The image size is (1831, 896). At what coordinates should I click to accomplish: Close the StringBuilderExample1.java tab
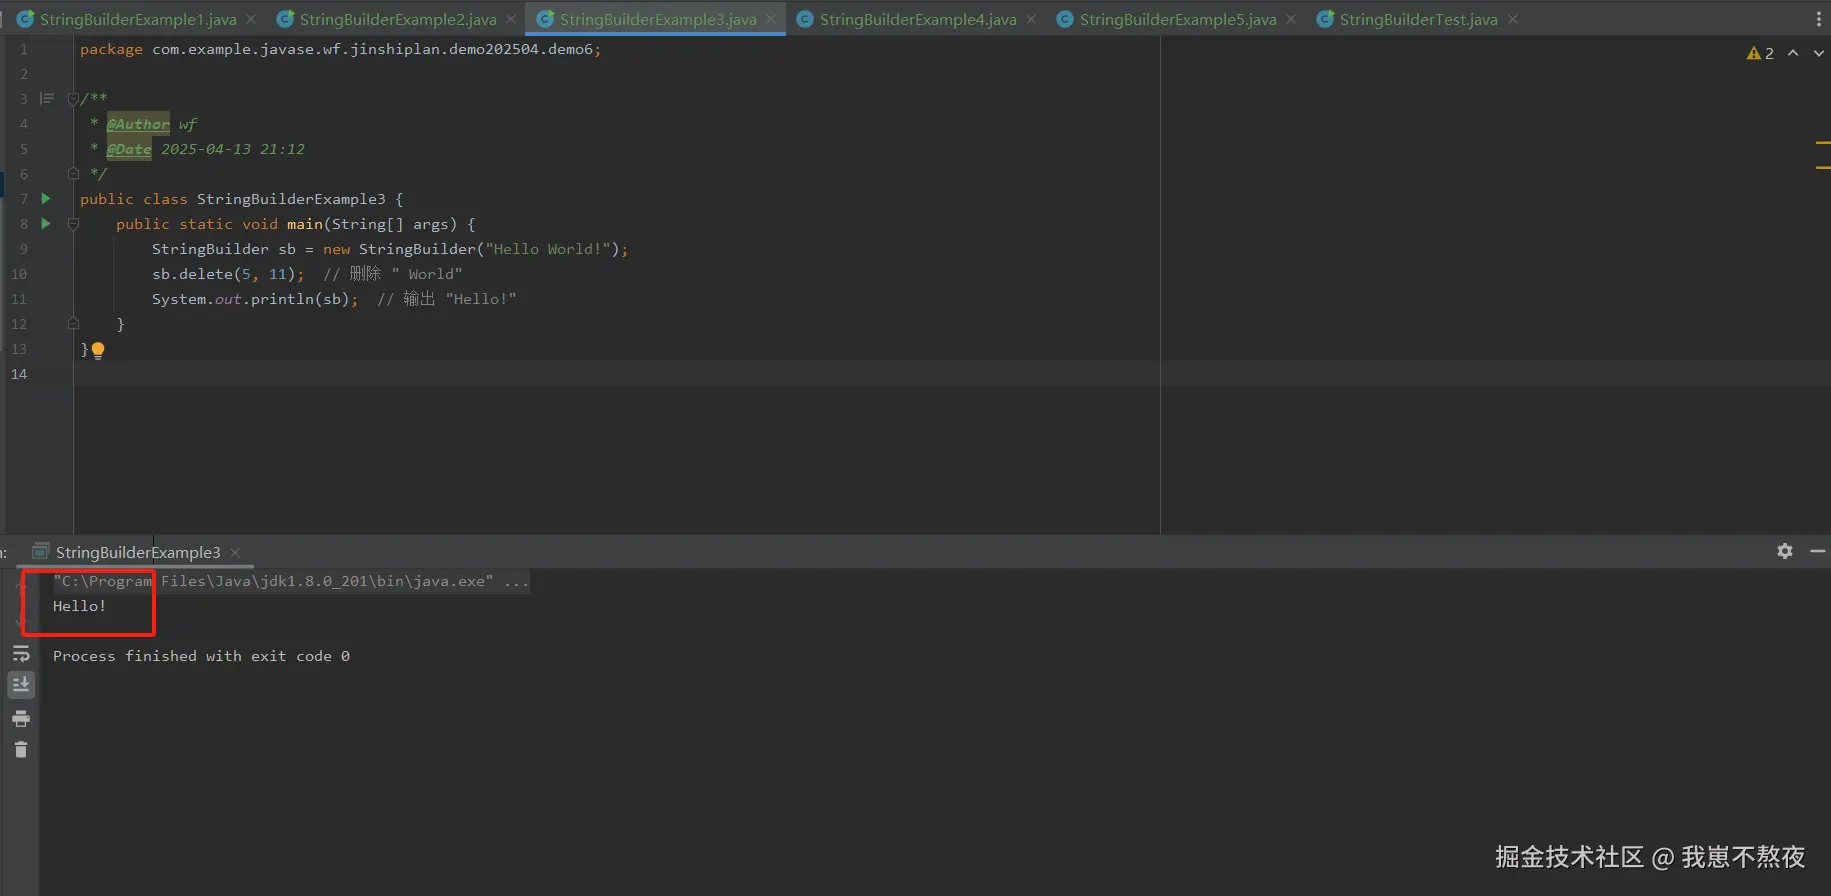click(251, 19)
